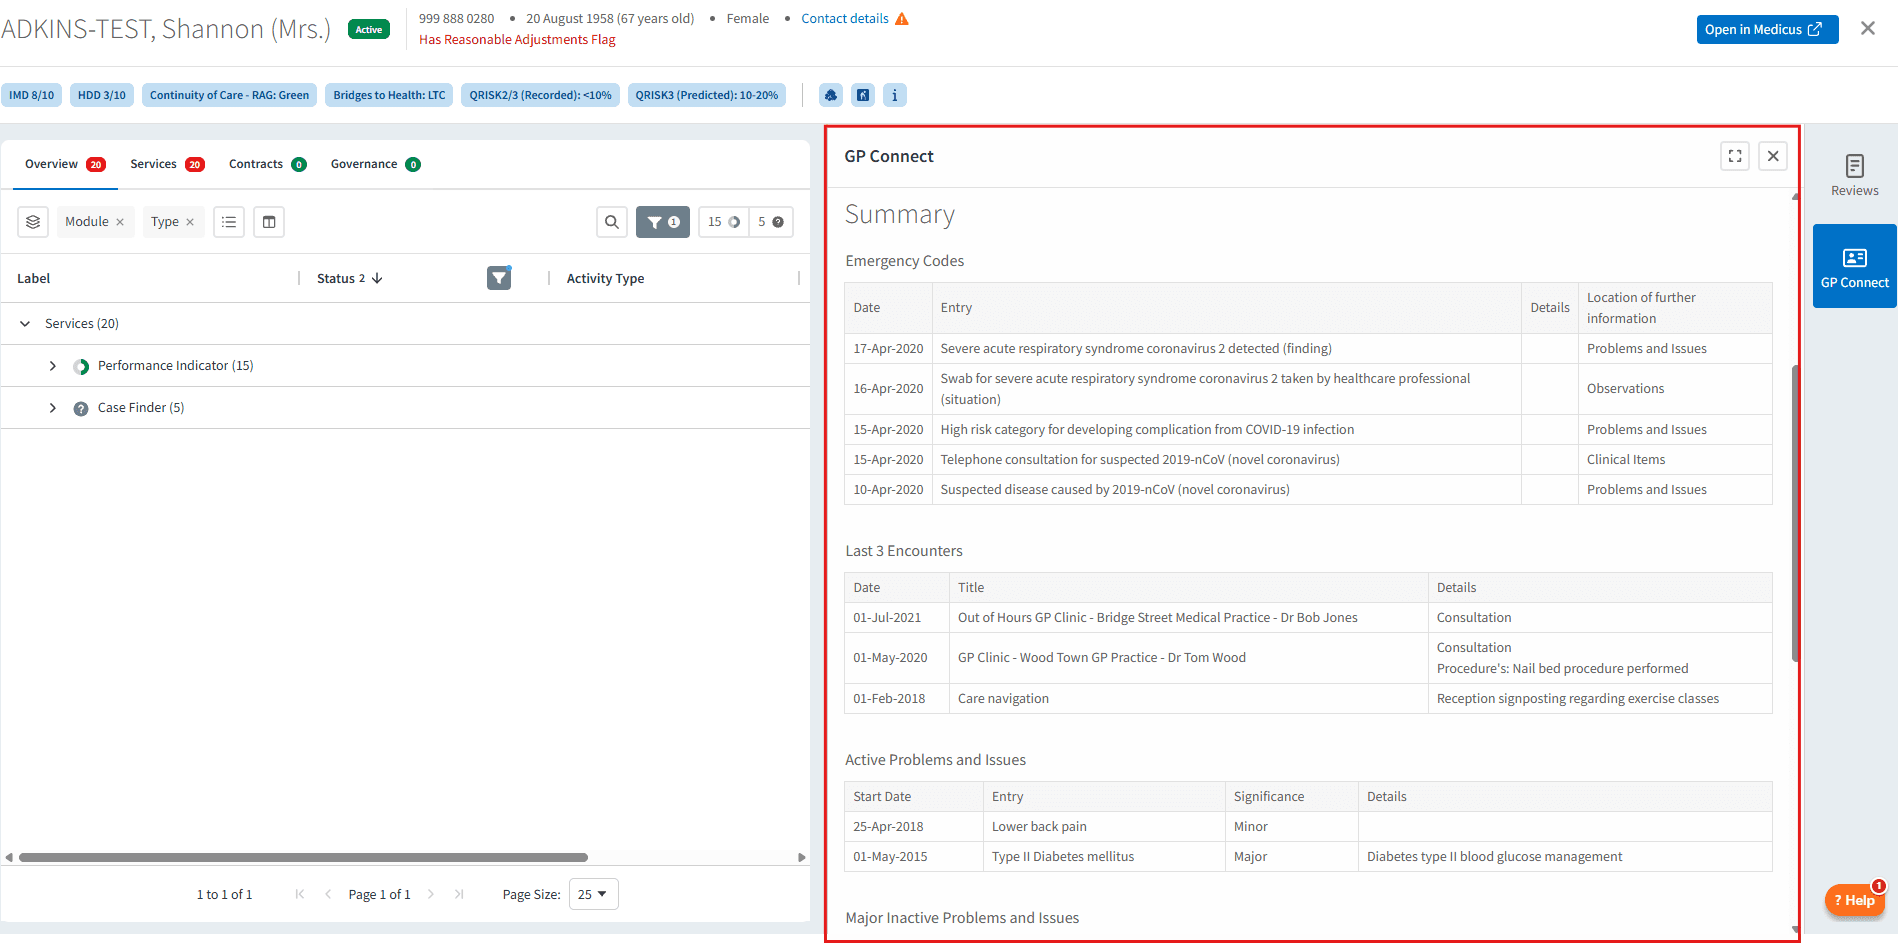Select 'Type II Diabetes mellitus' entry
Screen dimensions: 1898x944
[x=1063, y=856]
